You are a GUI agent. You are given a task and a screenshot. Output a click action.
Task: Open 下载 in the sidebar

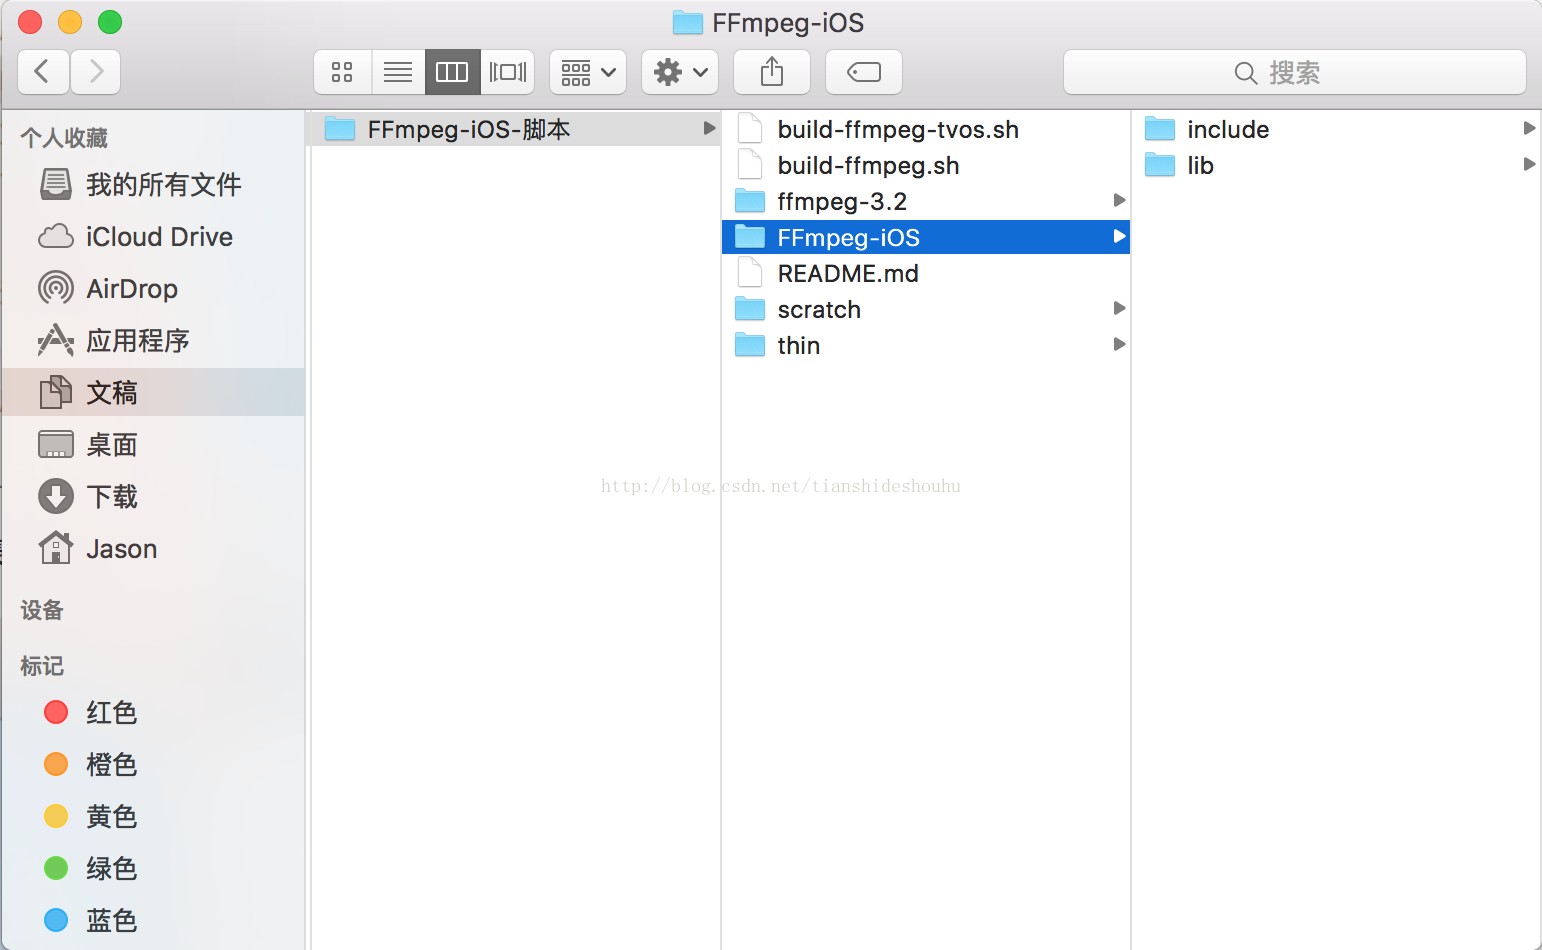(x=153, y=496)
